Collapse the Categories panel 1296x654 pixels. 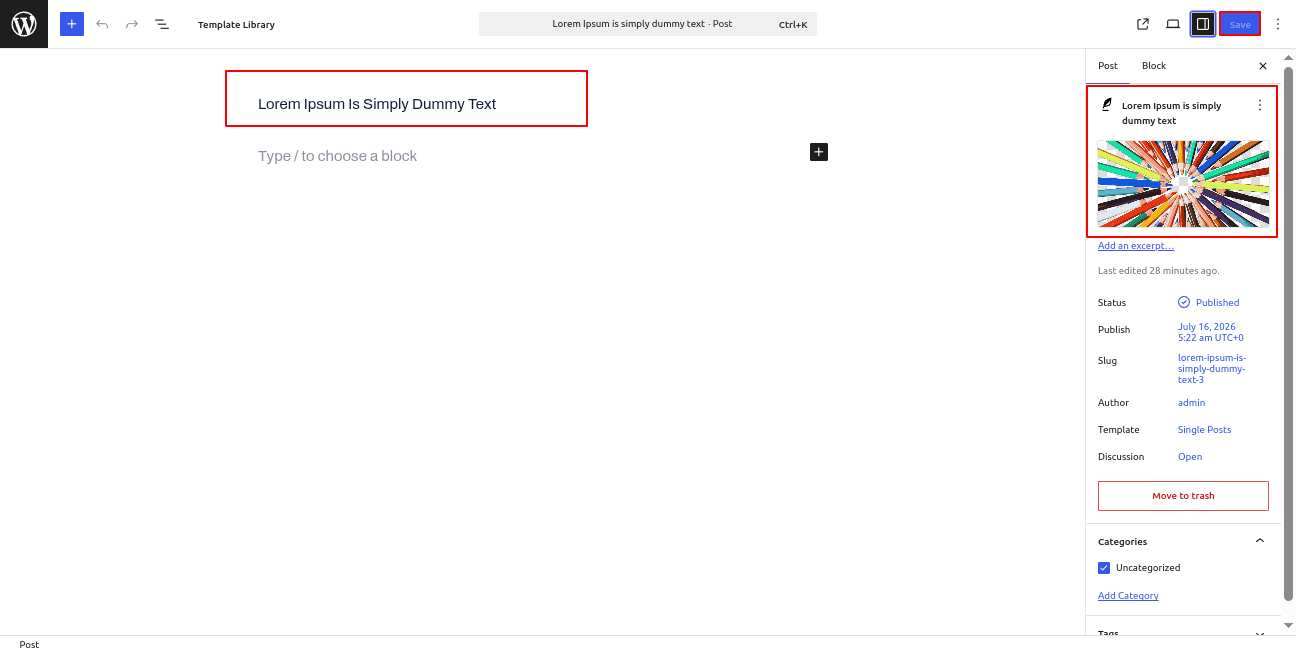[x=1182, y=541]
